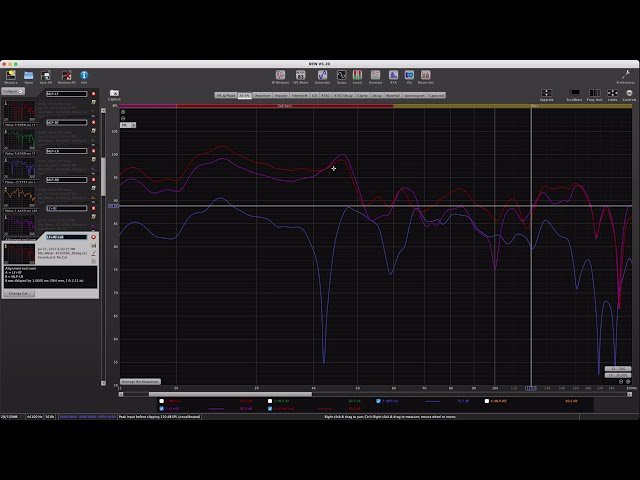The height and width of the screenshot is (480, 640).
Task: Remove the MLP-LR measurement with red X
Action: pos(93,151)
